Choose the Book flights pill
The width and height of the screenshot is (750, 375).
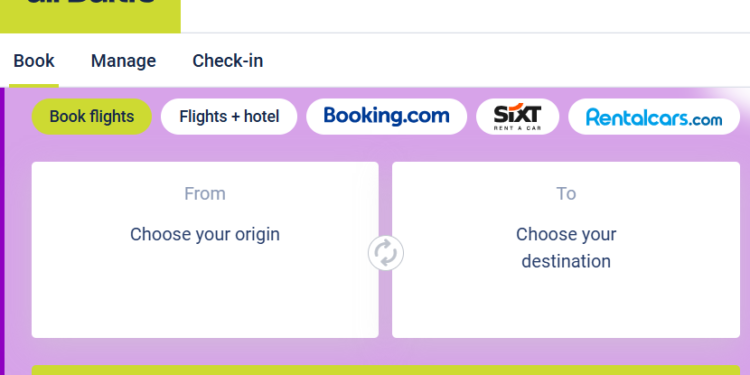tap(92, 117)
